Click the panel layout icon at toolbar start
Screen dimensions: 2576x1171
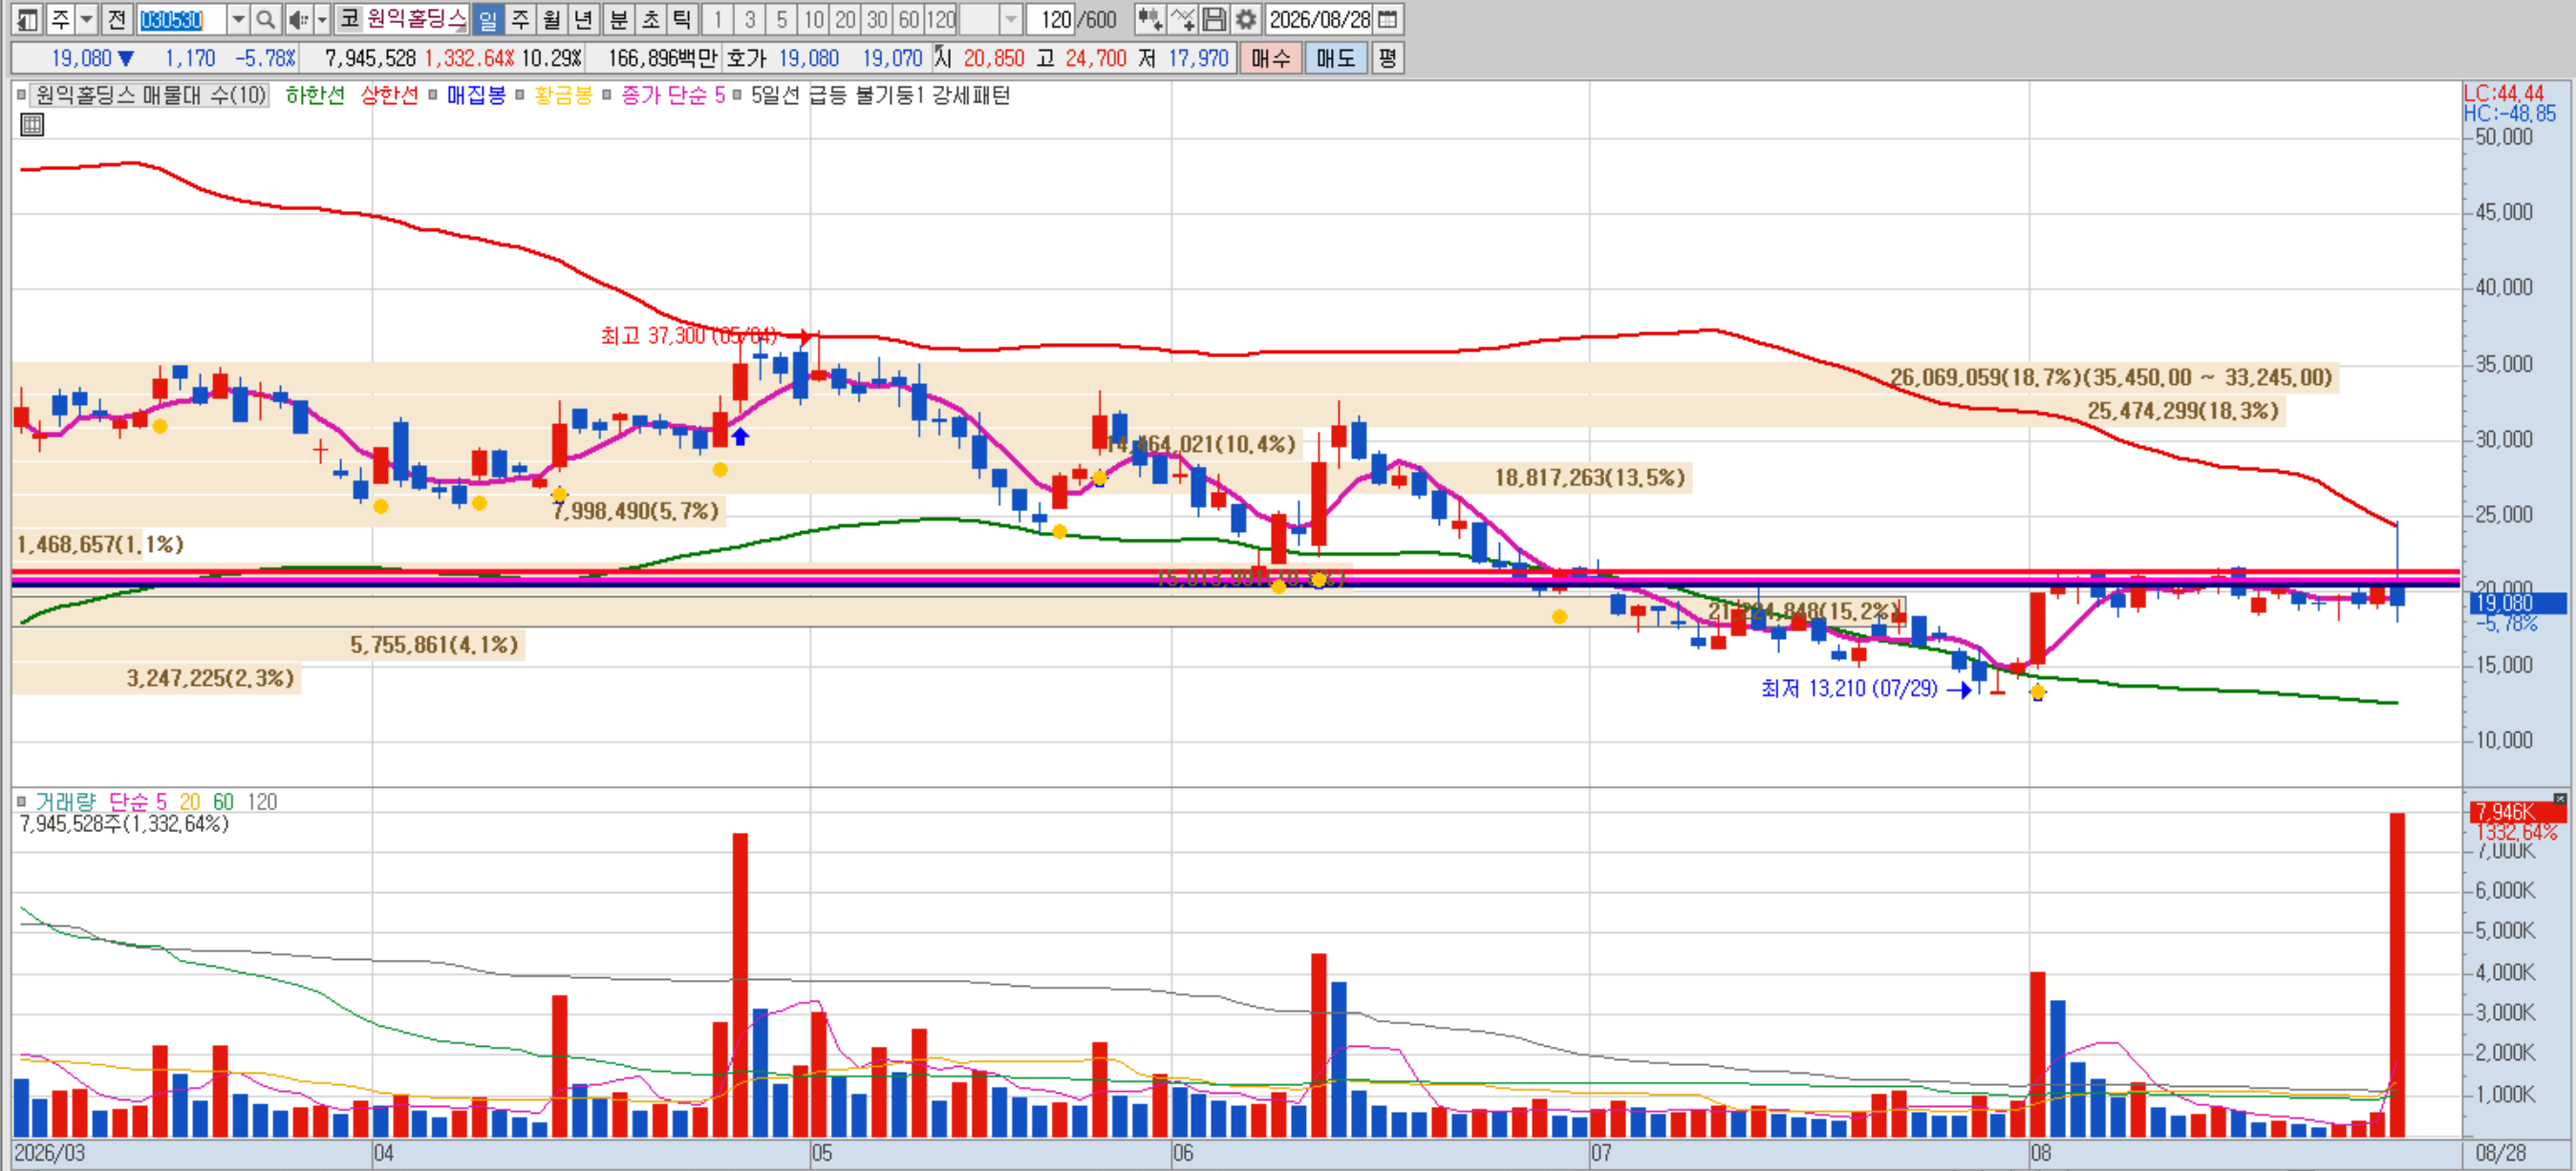(x=28, y=19)
